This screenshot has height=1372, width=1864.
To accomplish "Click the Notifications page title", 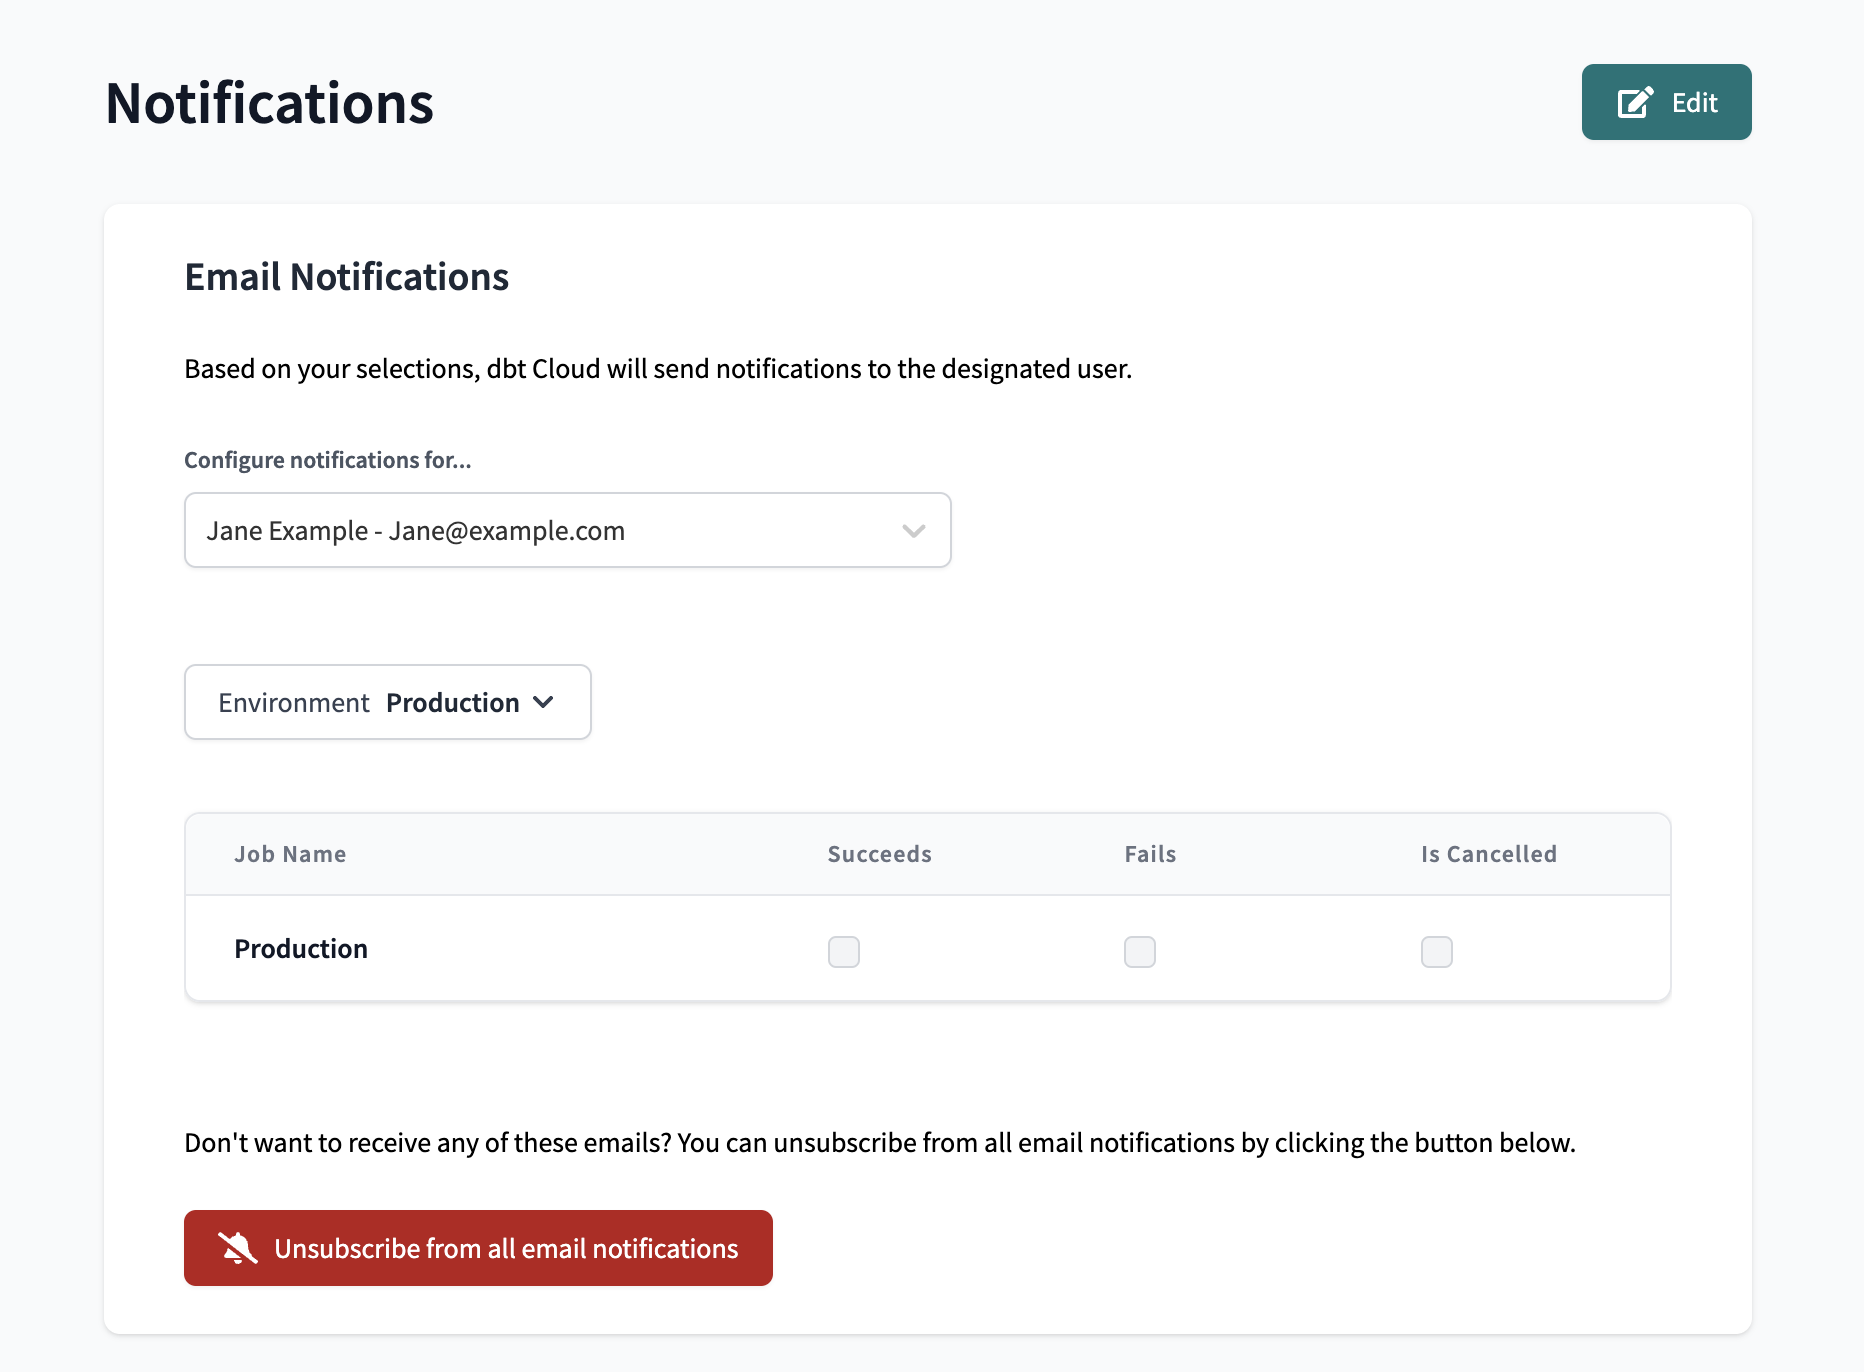I will click(x=270, y=103).
